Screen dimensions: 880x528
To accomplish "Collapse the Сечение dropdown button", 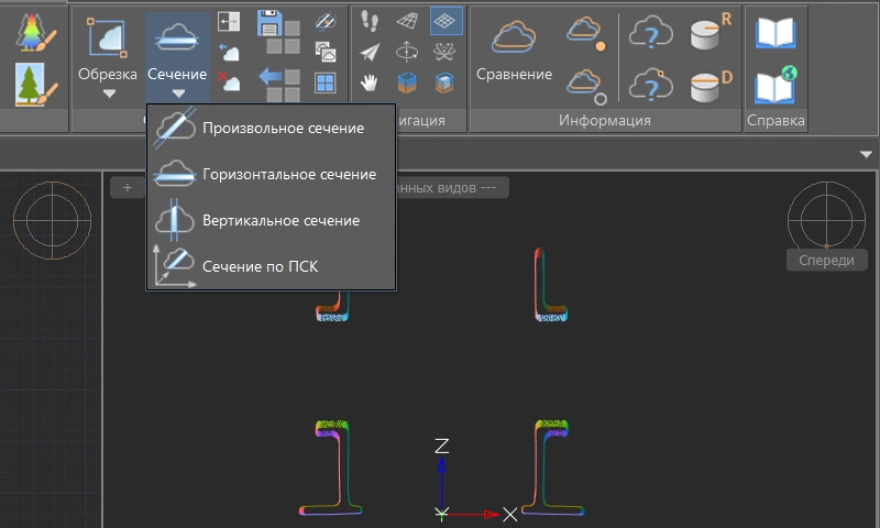I will click(x=177, y=94).
